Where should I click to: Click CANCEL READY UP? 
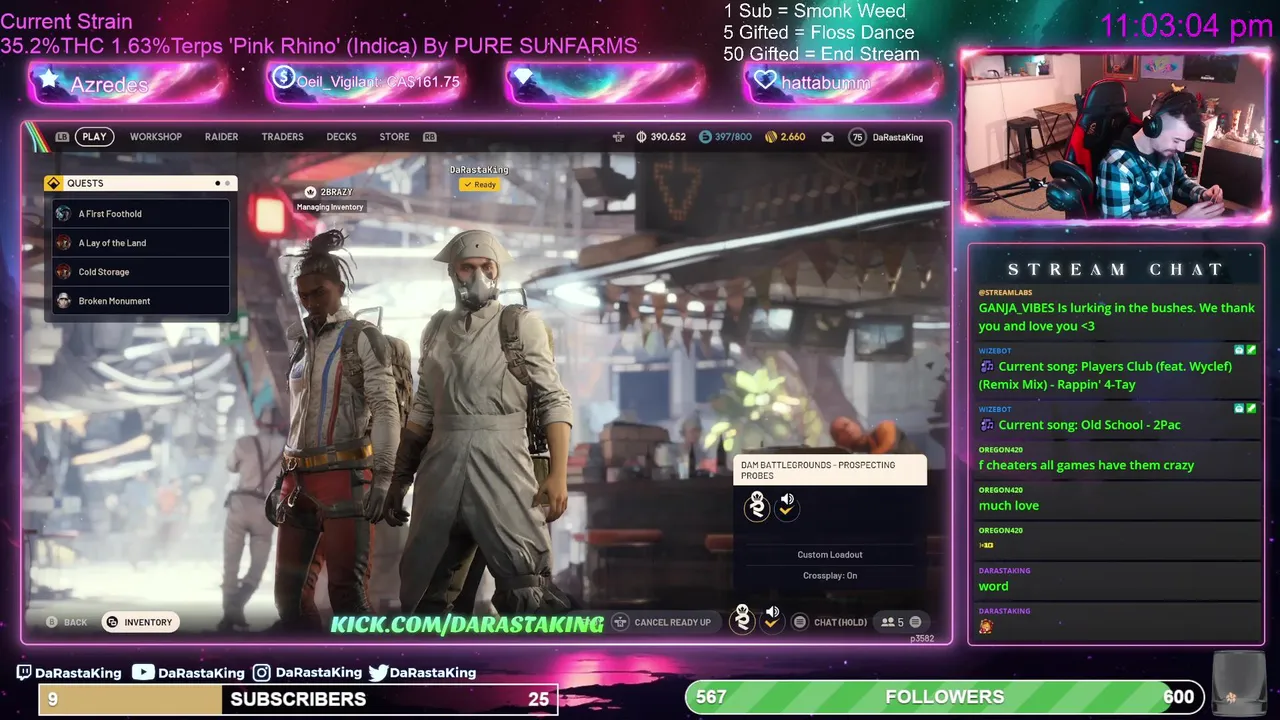click(x=662, y=622)
